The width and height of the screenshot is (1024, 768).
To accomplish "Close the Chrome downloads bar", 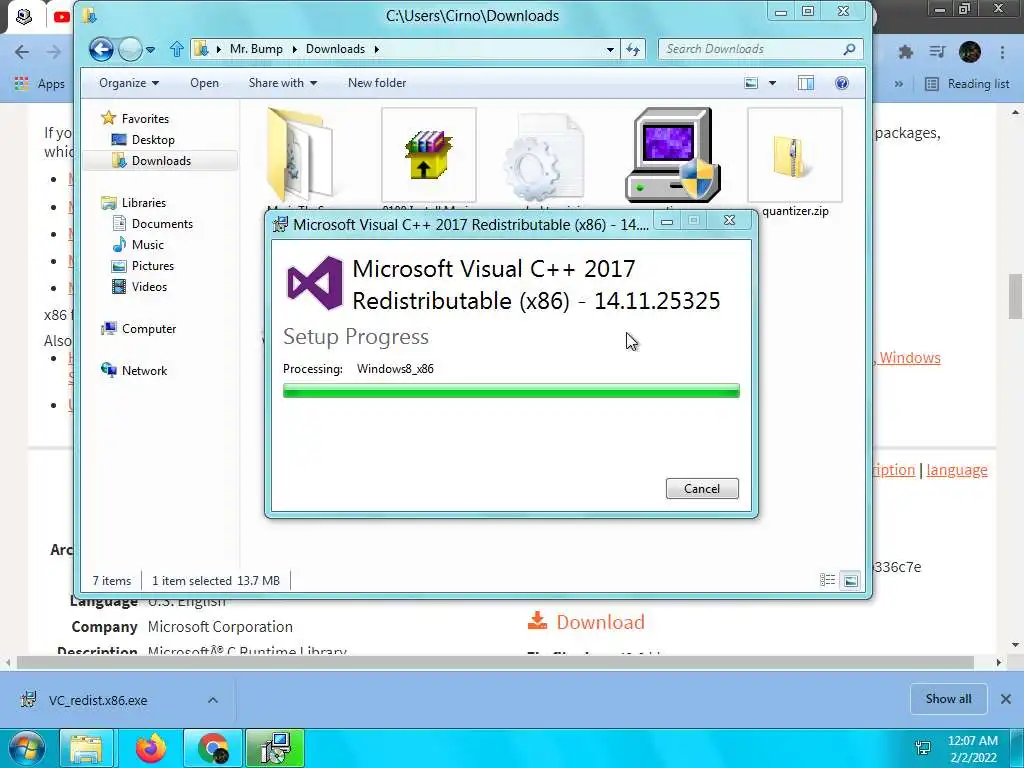I will tap(1006, 699).
